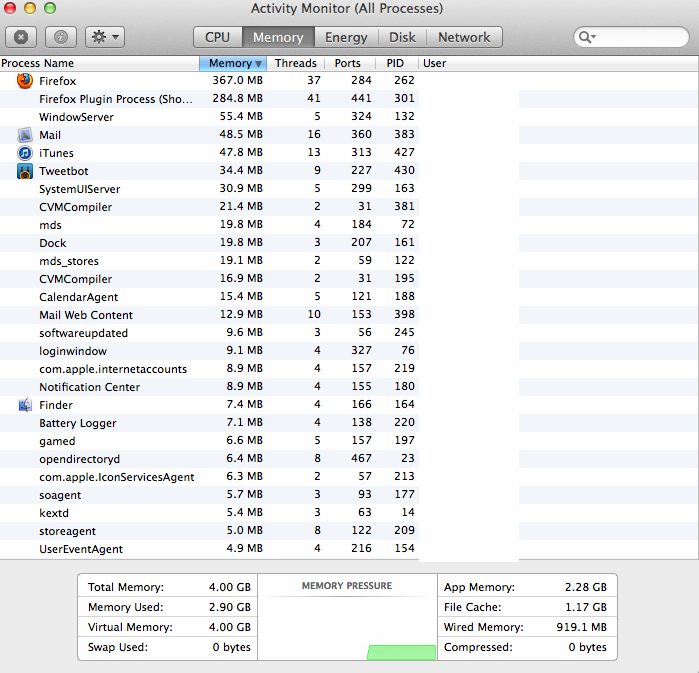Select CVMCompiler using 16.9 MB
Viewport: 699px width, 673px height.
(350, 279)
